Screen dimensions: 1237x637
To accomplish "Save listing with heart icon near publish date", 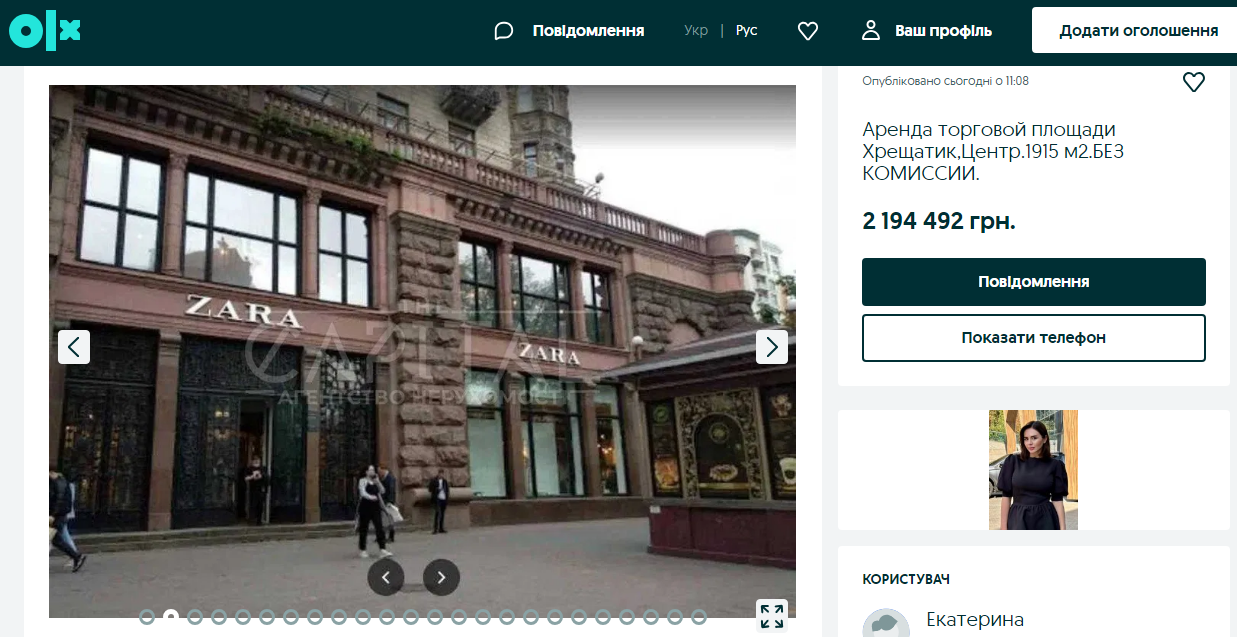I will pos(1193,82).
